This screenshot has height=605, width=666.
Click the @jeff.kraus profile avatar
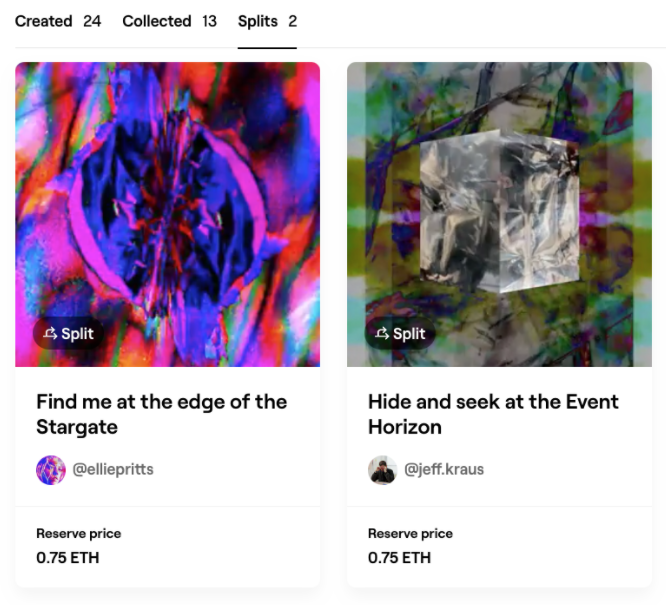(x=383, y=469)
